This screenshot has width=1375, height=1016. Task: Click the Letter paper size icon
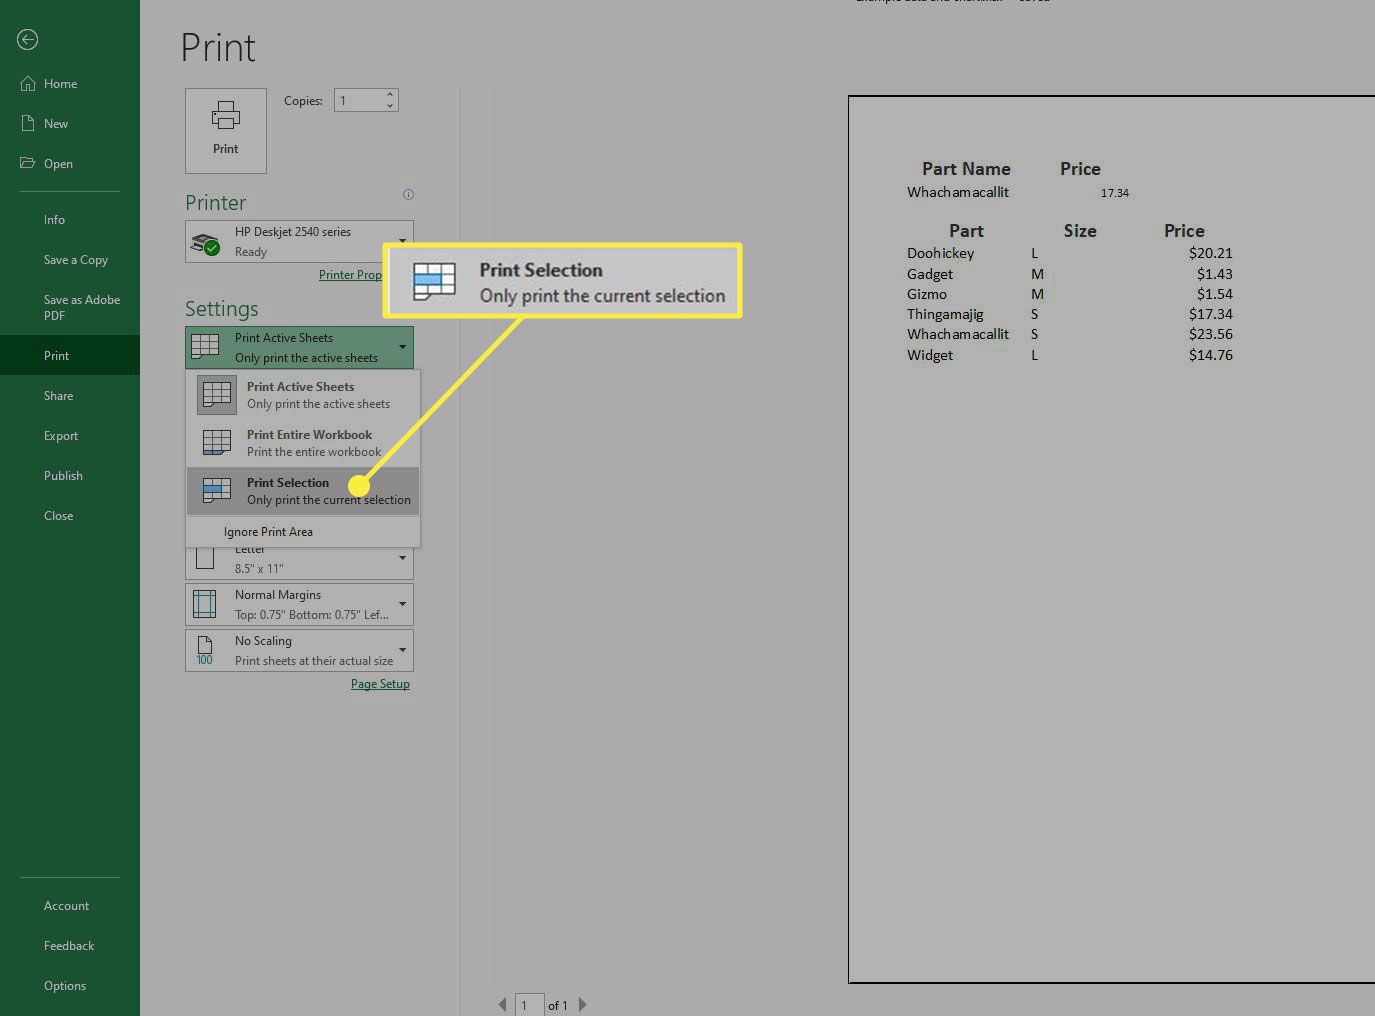(x=205, y=559)
